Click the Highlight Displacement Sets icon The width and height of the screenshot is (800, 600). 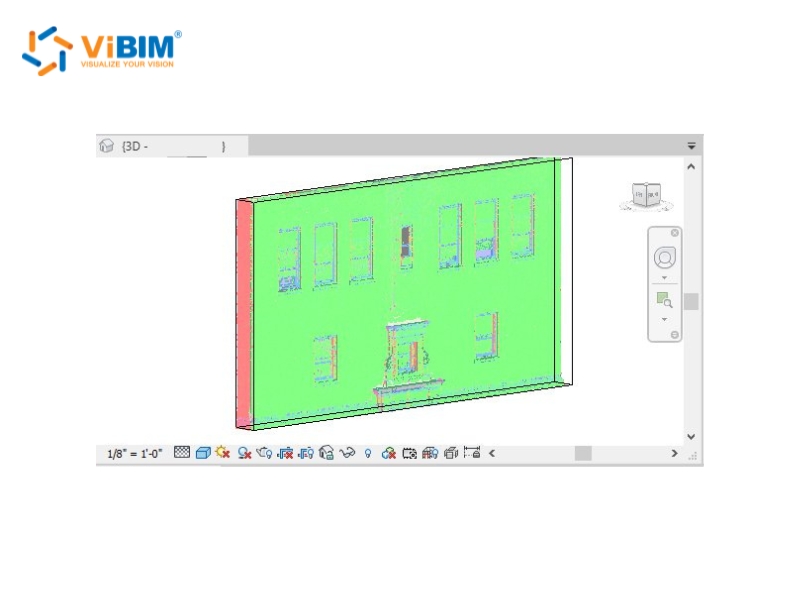(451, 453)
